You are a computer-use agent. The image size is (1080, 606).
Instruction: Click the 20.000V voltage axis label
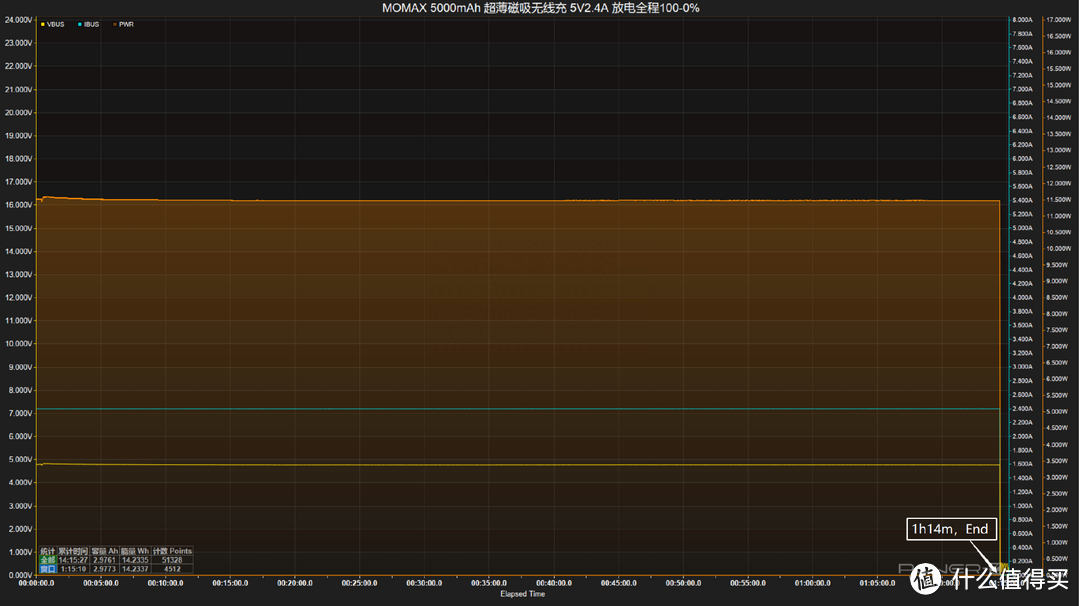point(18,112)
